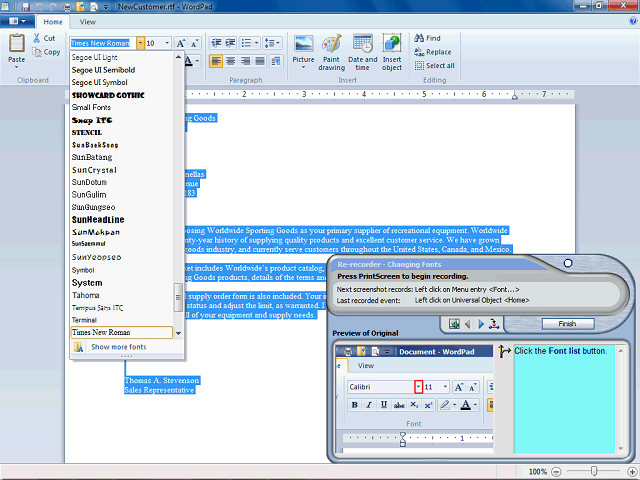Open the Paragraph settings dialog icon

[x=276, y=61]
